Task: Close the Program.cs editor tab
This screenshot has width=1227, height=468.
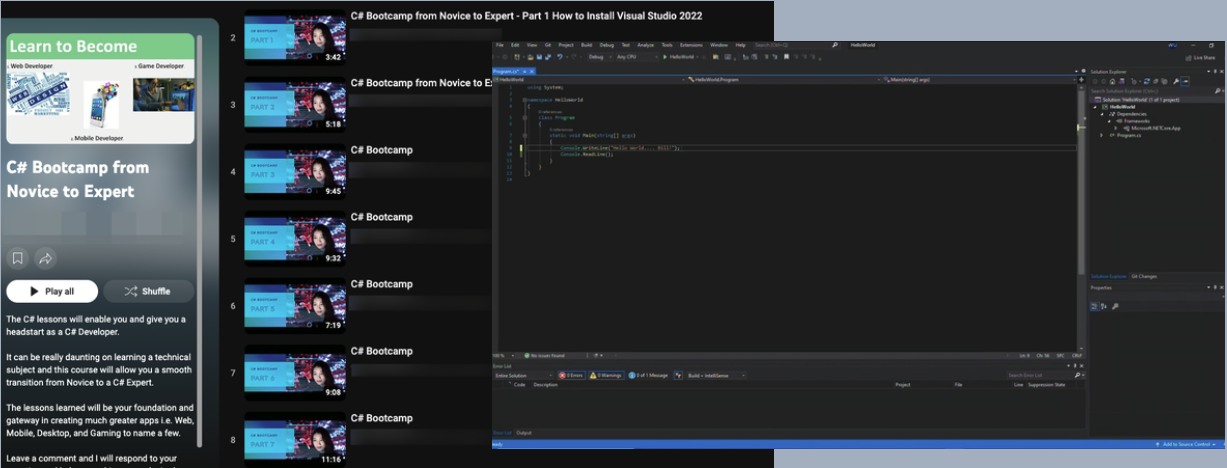Action: [x=532, y=71]
